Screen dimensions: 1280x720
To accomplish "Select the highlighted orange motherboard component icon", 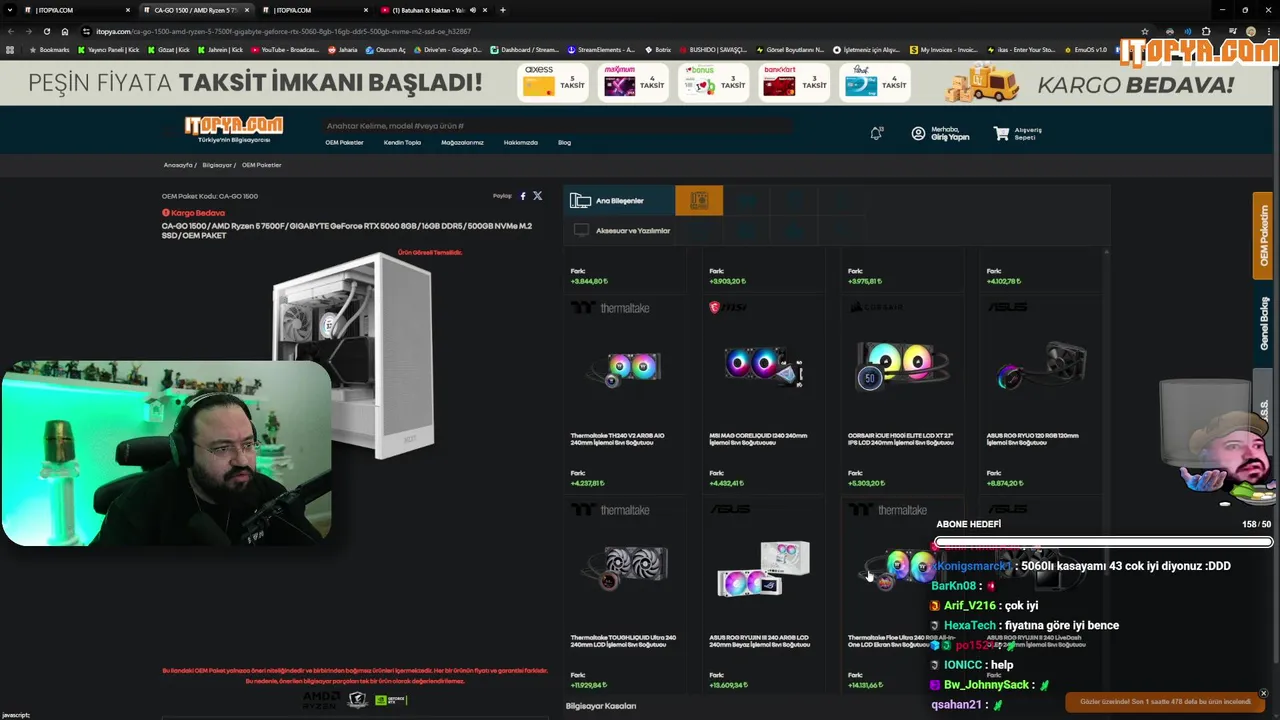I will tap(699, 200).
